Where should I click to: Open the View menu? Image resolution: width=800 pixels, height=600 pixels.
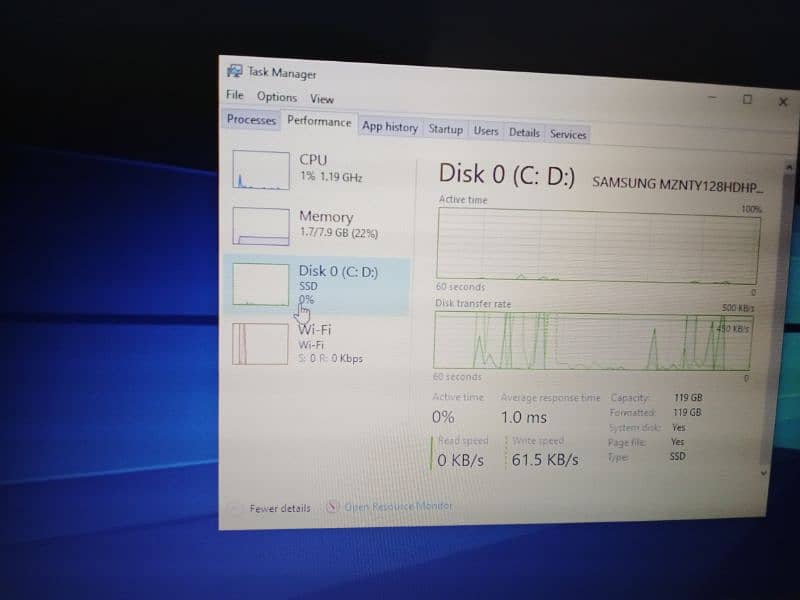pos(321,98)
